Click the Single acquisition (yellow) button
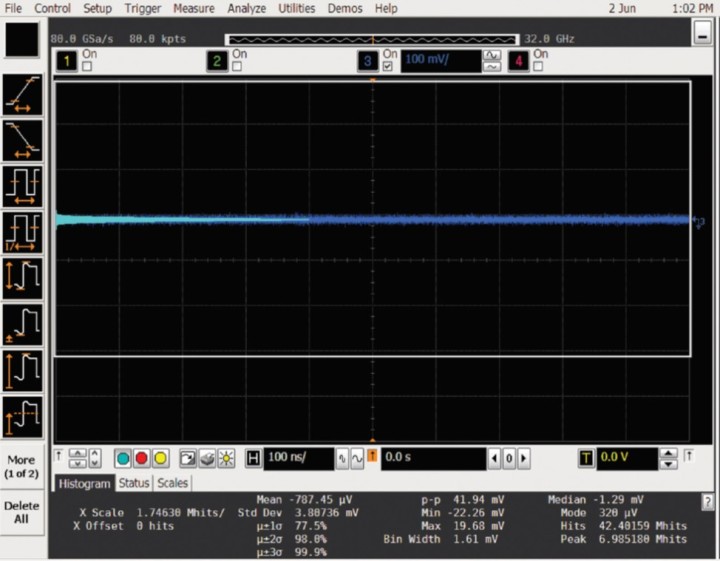This screenshot has width=720, height=561. click(x=160, y=458)
